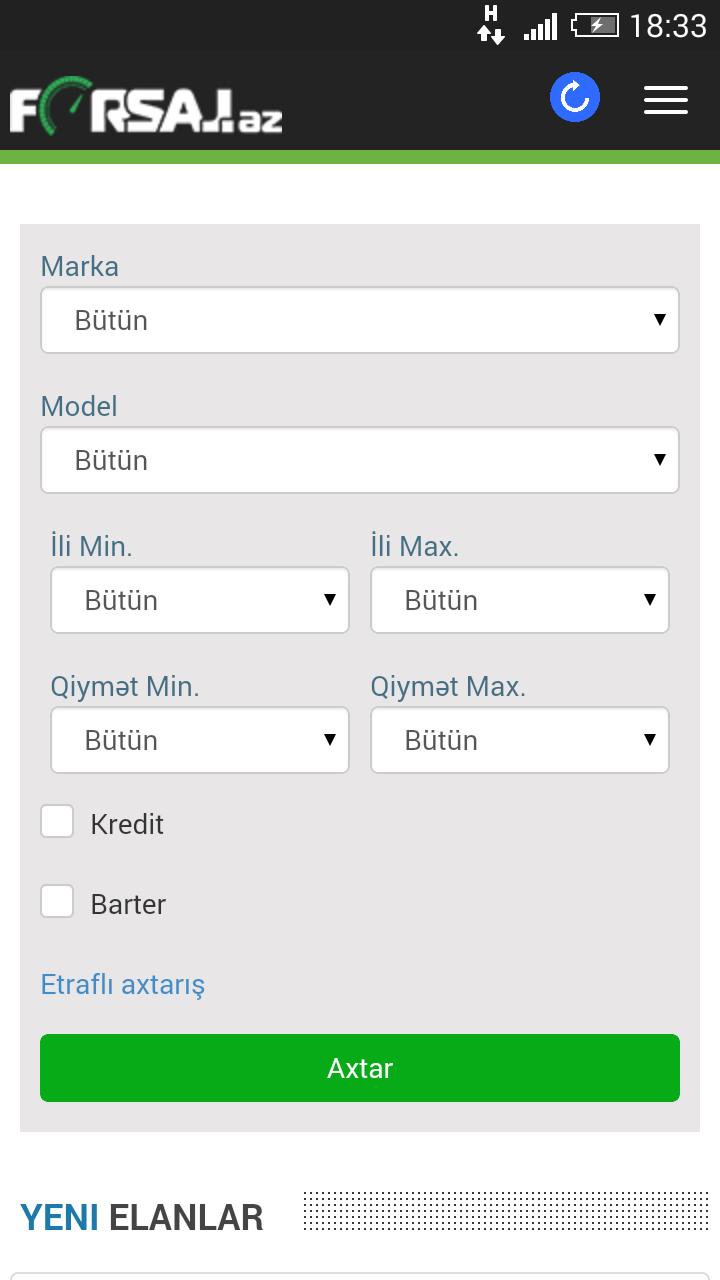Tap the battery charging status icon
This screenshot has width=720, height=1280.
coord(594,25)
